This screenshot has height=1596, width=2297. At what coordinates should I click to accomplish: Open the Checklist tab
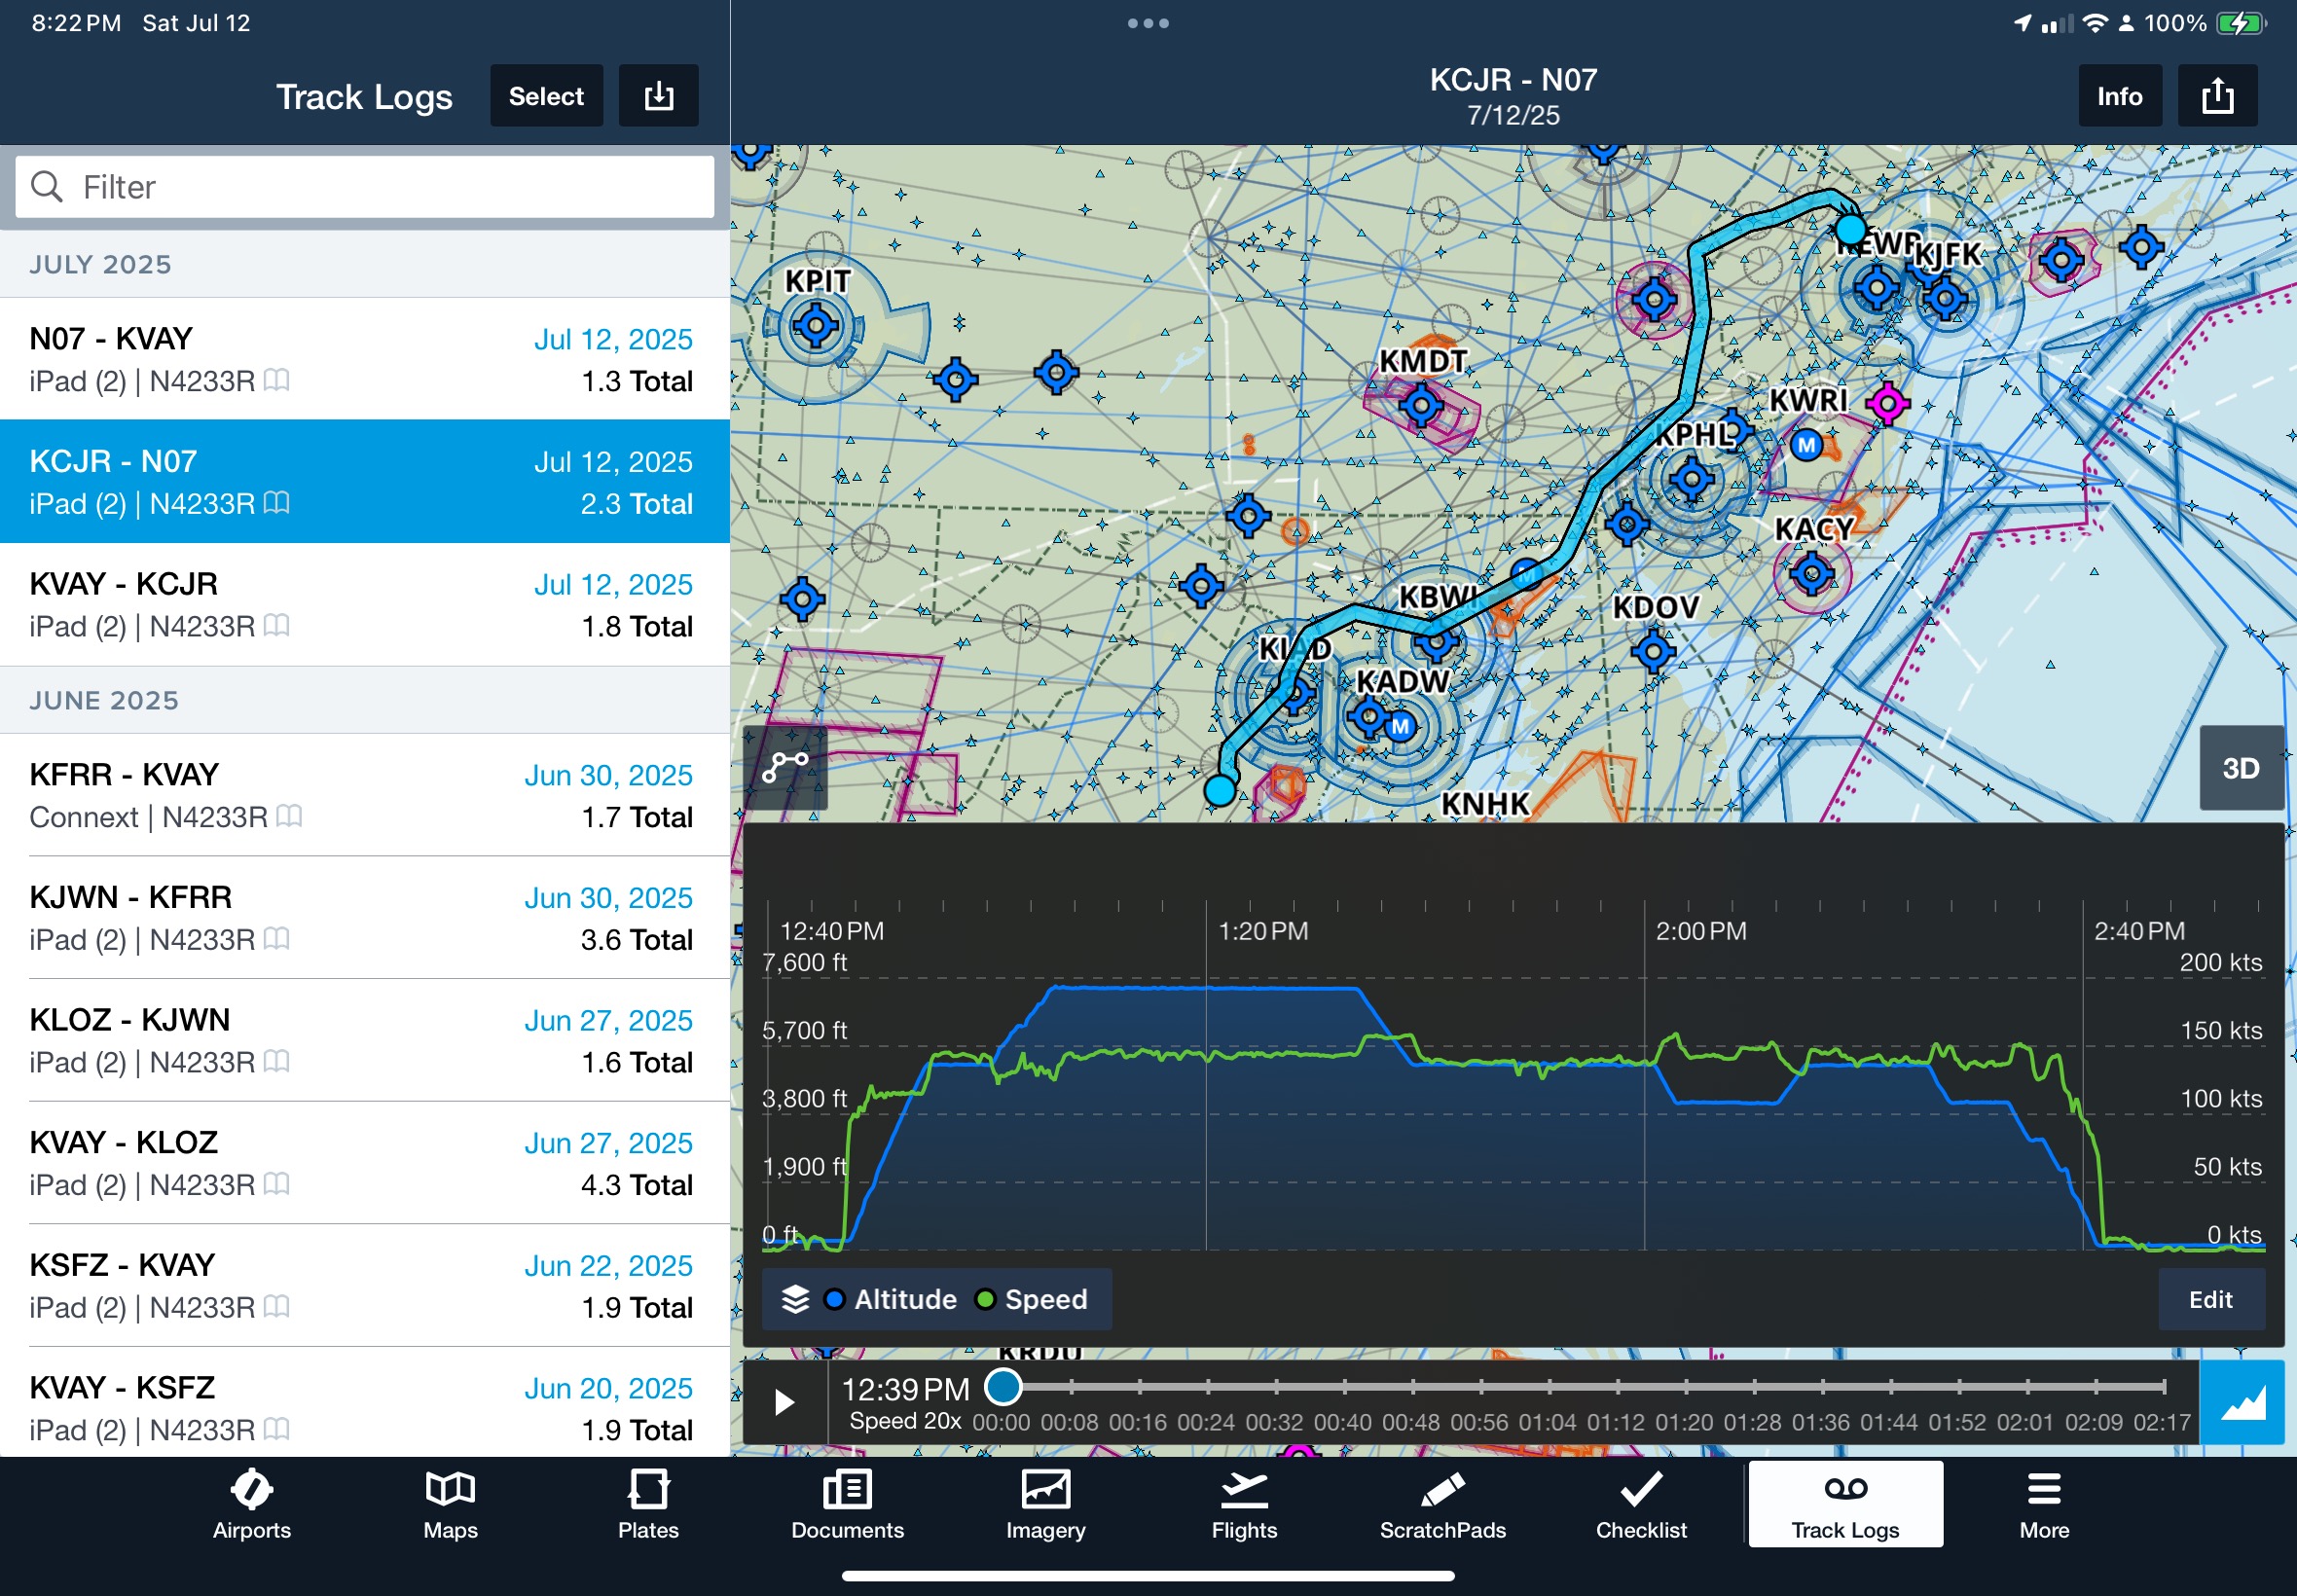1640,1504
